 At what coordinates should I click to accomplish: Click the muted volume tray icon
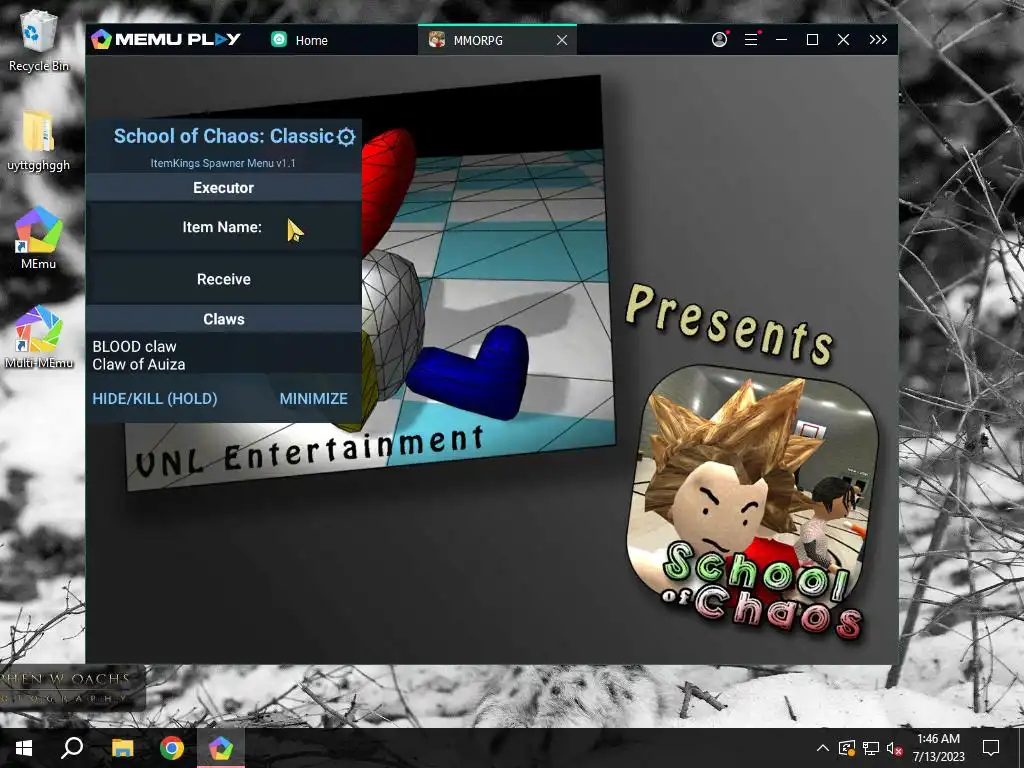pos(894,748)
